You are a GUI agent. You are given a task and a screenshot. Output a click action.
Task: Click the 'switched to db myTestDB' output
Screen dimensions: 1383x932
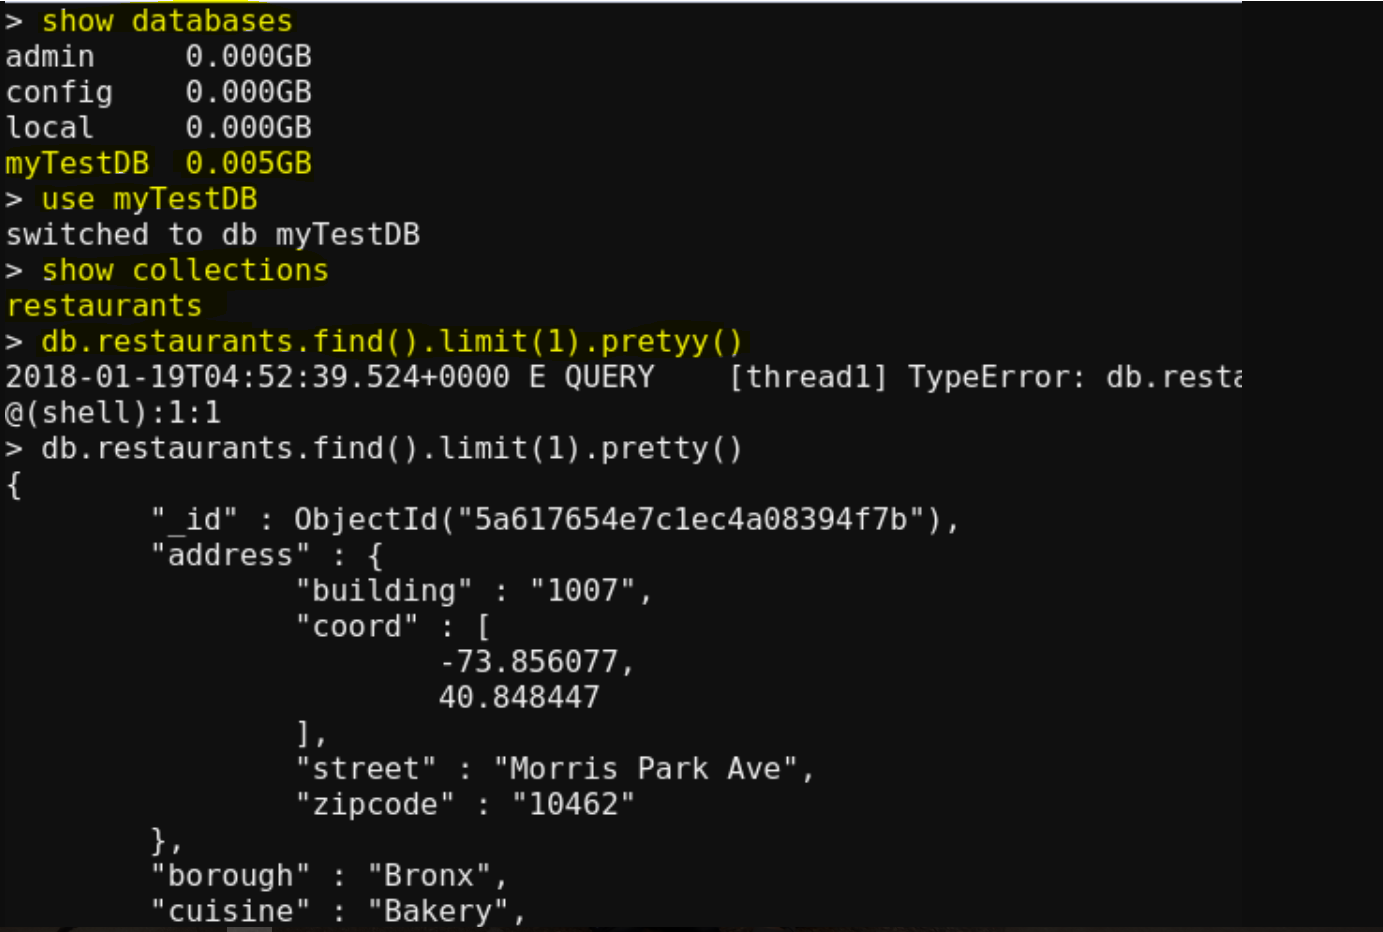pyautogui.click(x=212, y=235)
